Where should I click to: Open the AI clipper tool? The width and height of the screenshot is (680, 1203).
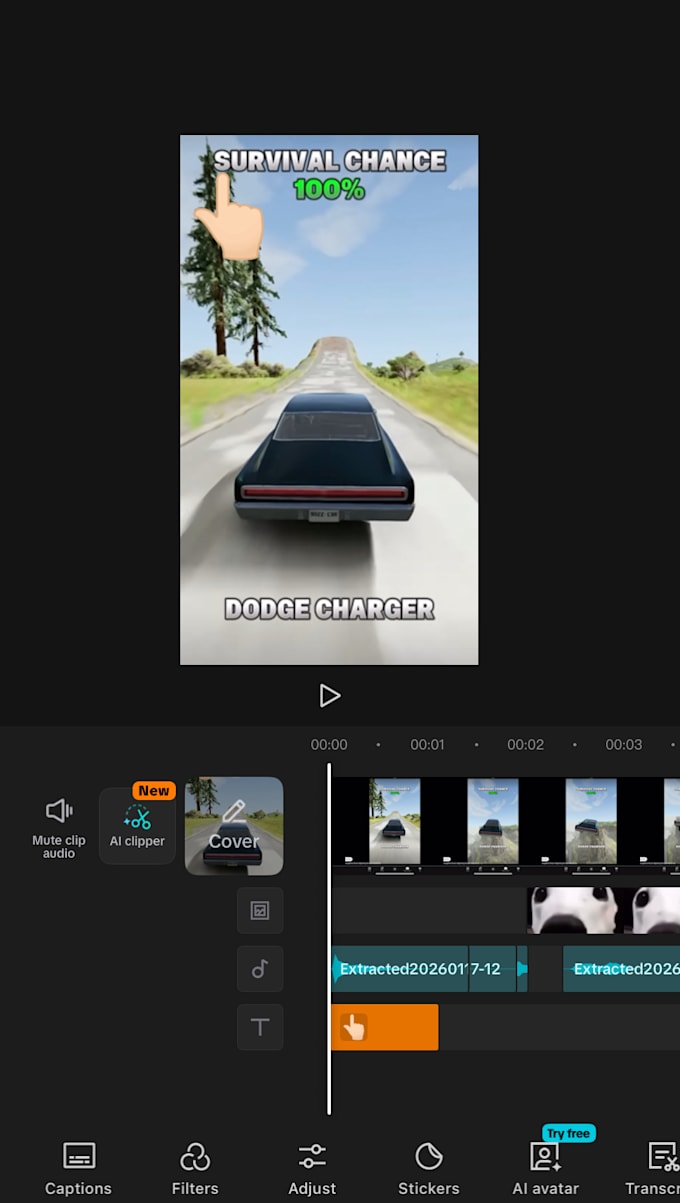[x=137, y=826]
